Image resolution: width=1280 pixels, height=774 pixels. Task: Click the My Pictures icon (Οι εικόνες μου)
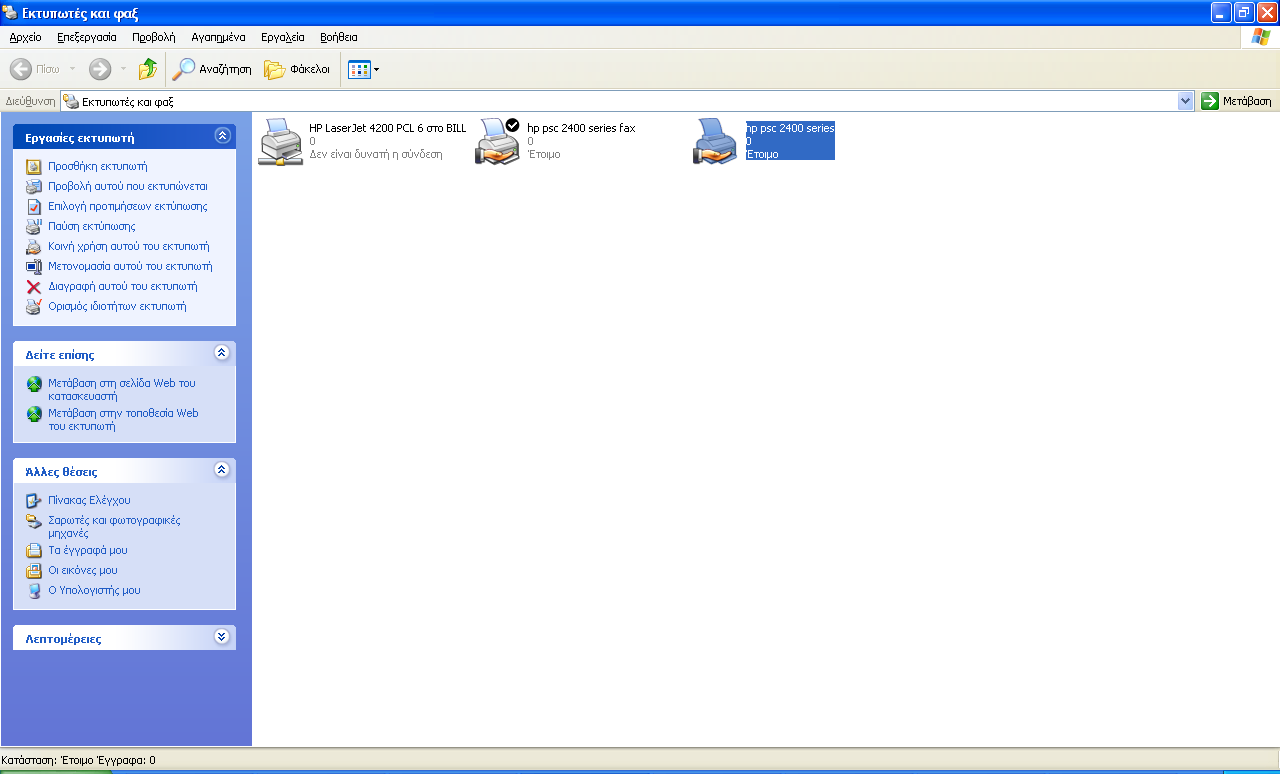pyautogui.click(x=34, y=570)
